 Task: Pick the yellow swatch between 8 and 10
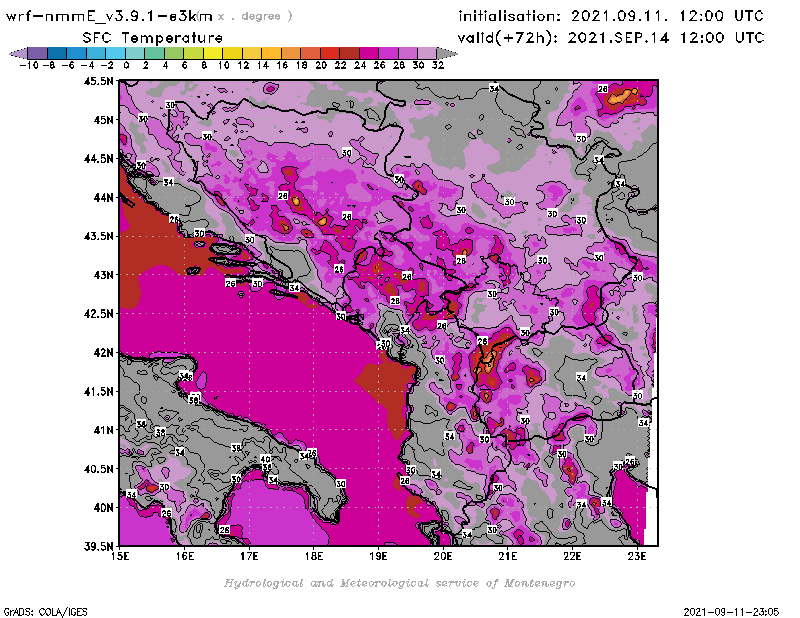213,53
